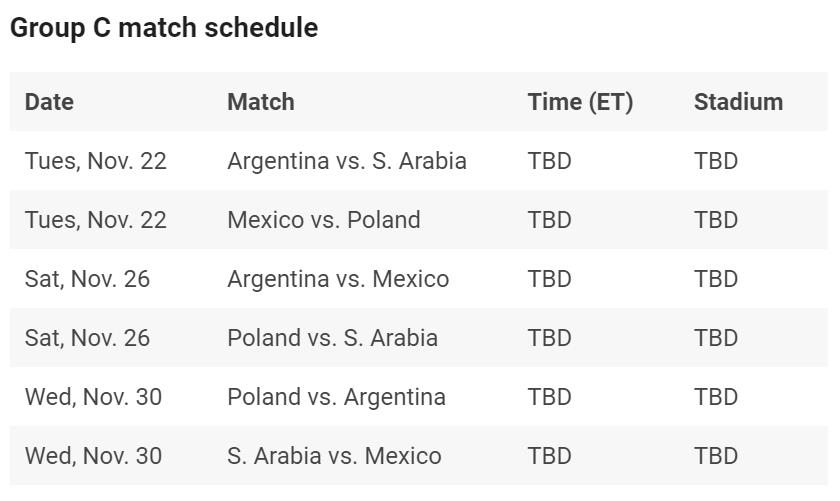Select the Date column header
Screen dimensions: 840x501
coord(49,102)
